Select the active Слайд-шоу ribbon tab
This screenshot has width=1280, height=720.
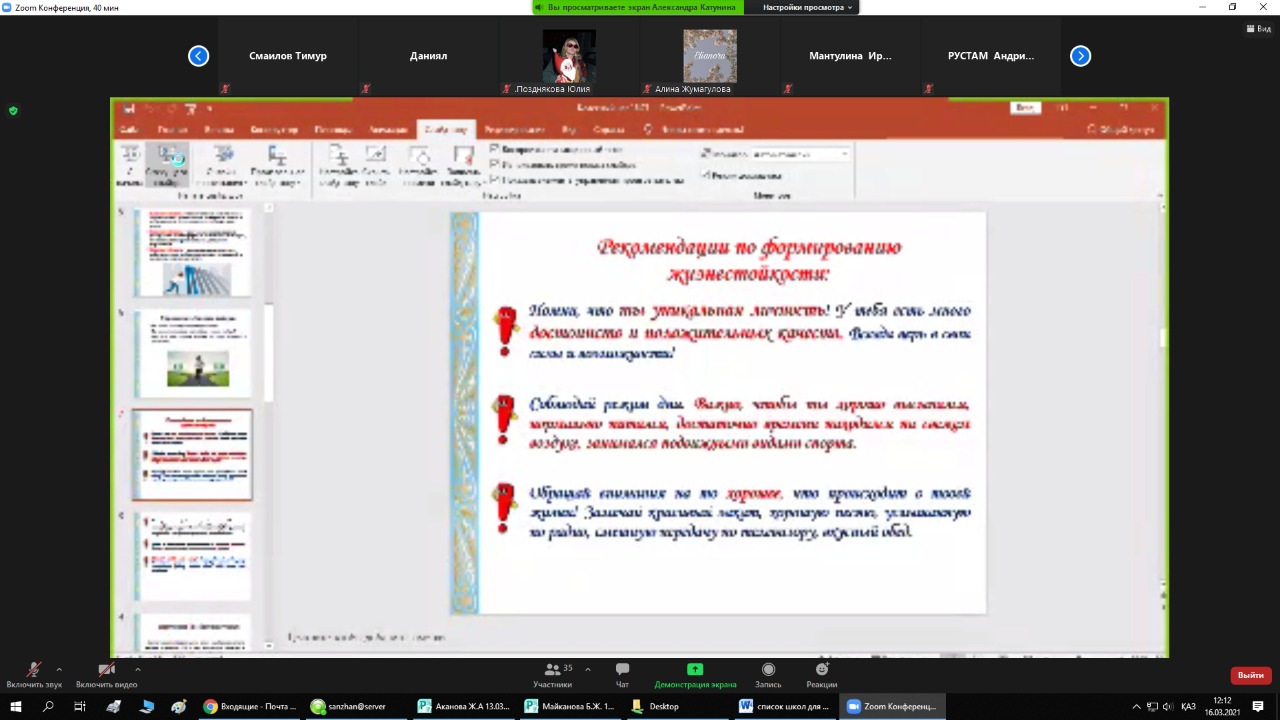[445, 130]
